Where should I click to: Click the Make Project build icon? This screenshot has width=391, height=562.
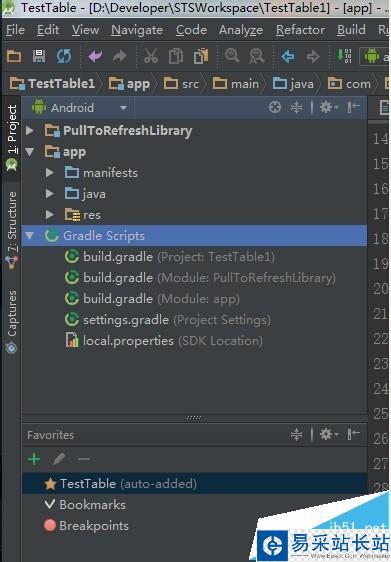pyautogui.click(x=344, y=56)
